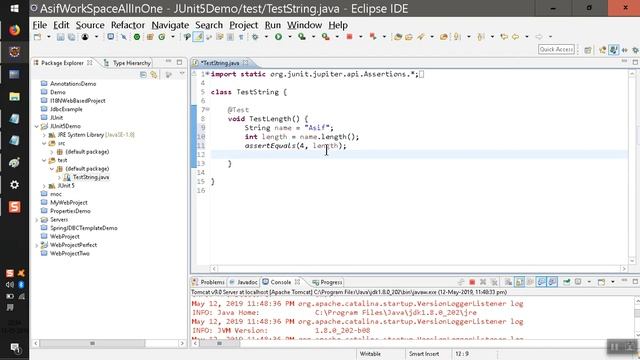Screen dimensions: 640x360
Task: Toggle Mark Occurrences highlighted toolbar icon
Action: 198,37
